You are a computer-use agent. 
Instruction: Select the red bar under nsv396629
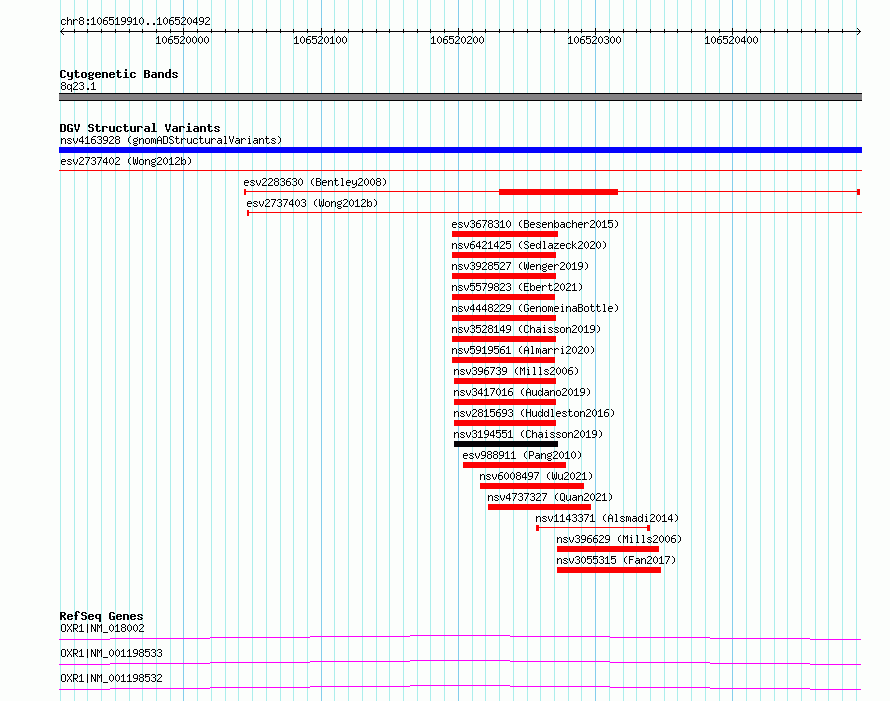point(608,549)
